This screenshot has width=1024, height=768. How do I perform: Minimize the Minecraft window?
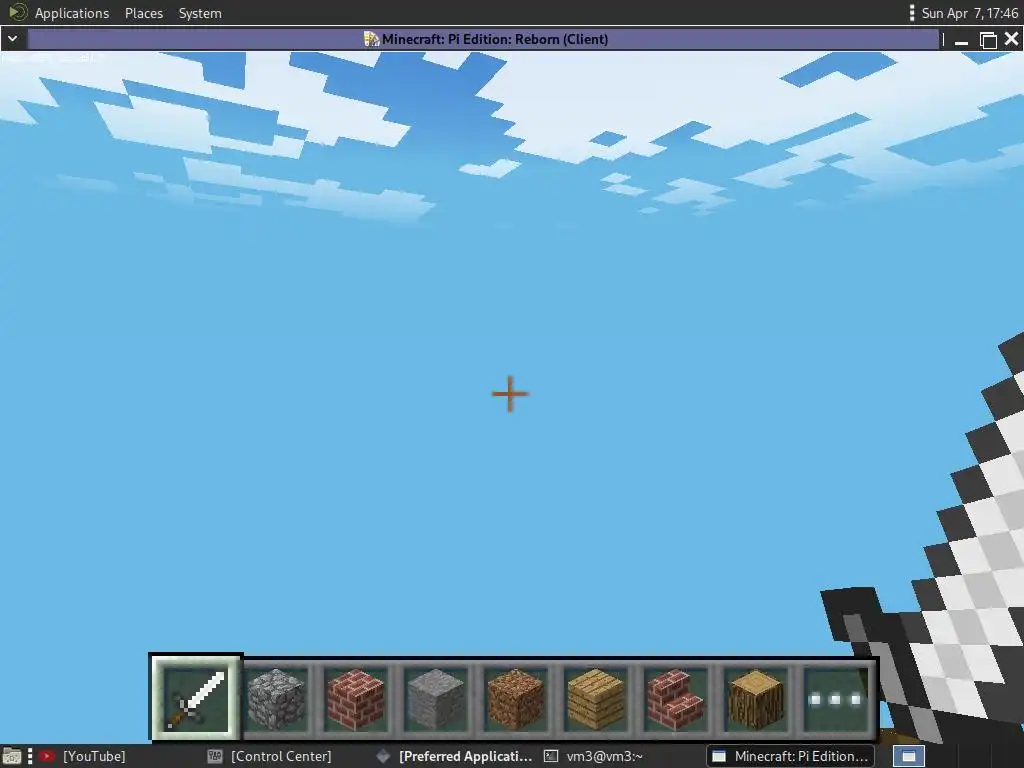pyautogui.click(x=961, y=40)
